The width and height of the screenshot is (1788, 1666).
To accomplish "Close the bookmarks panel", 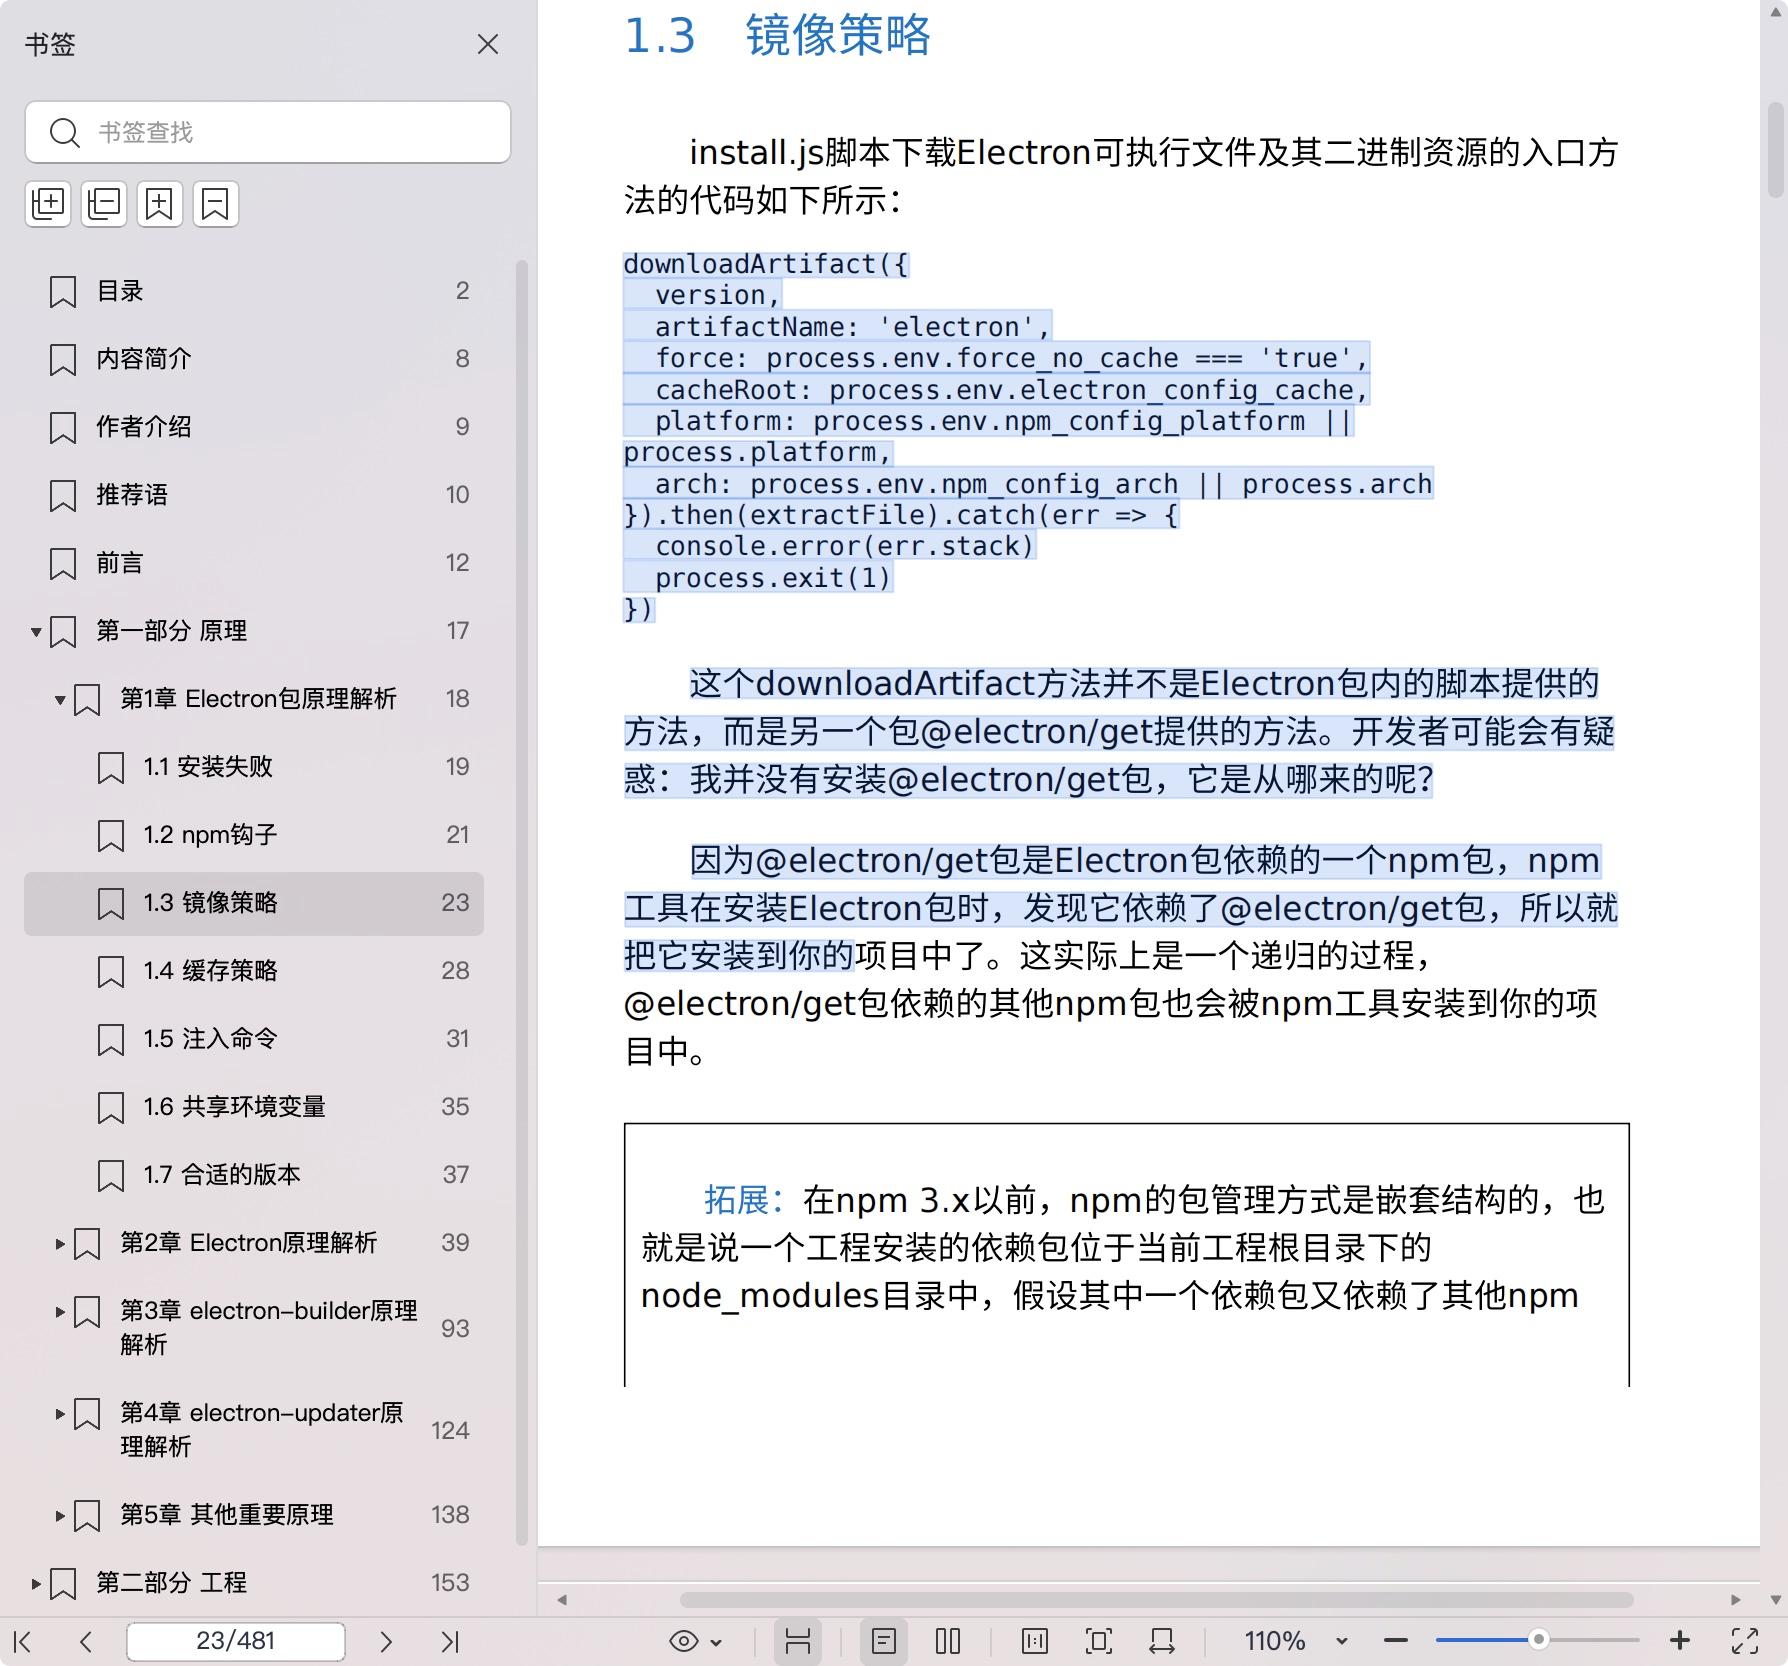I will [x=488, y=44].
